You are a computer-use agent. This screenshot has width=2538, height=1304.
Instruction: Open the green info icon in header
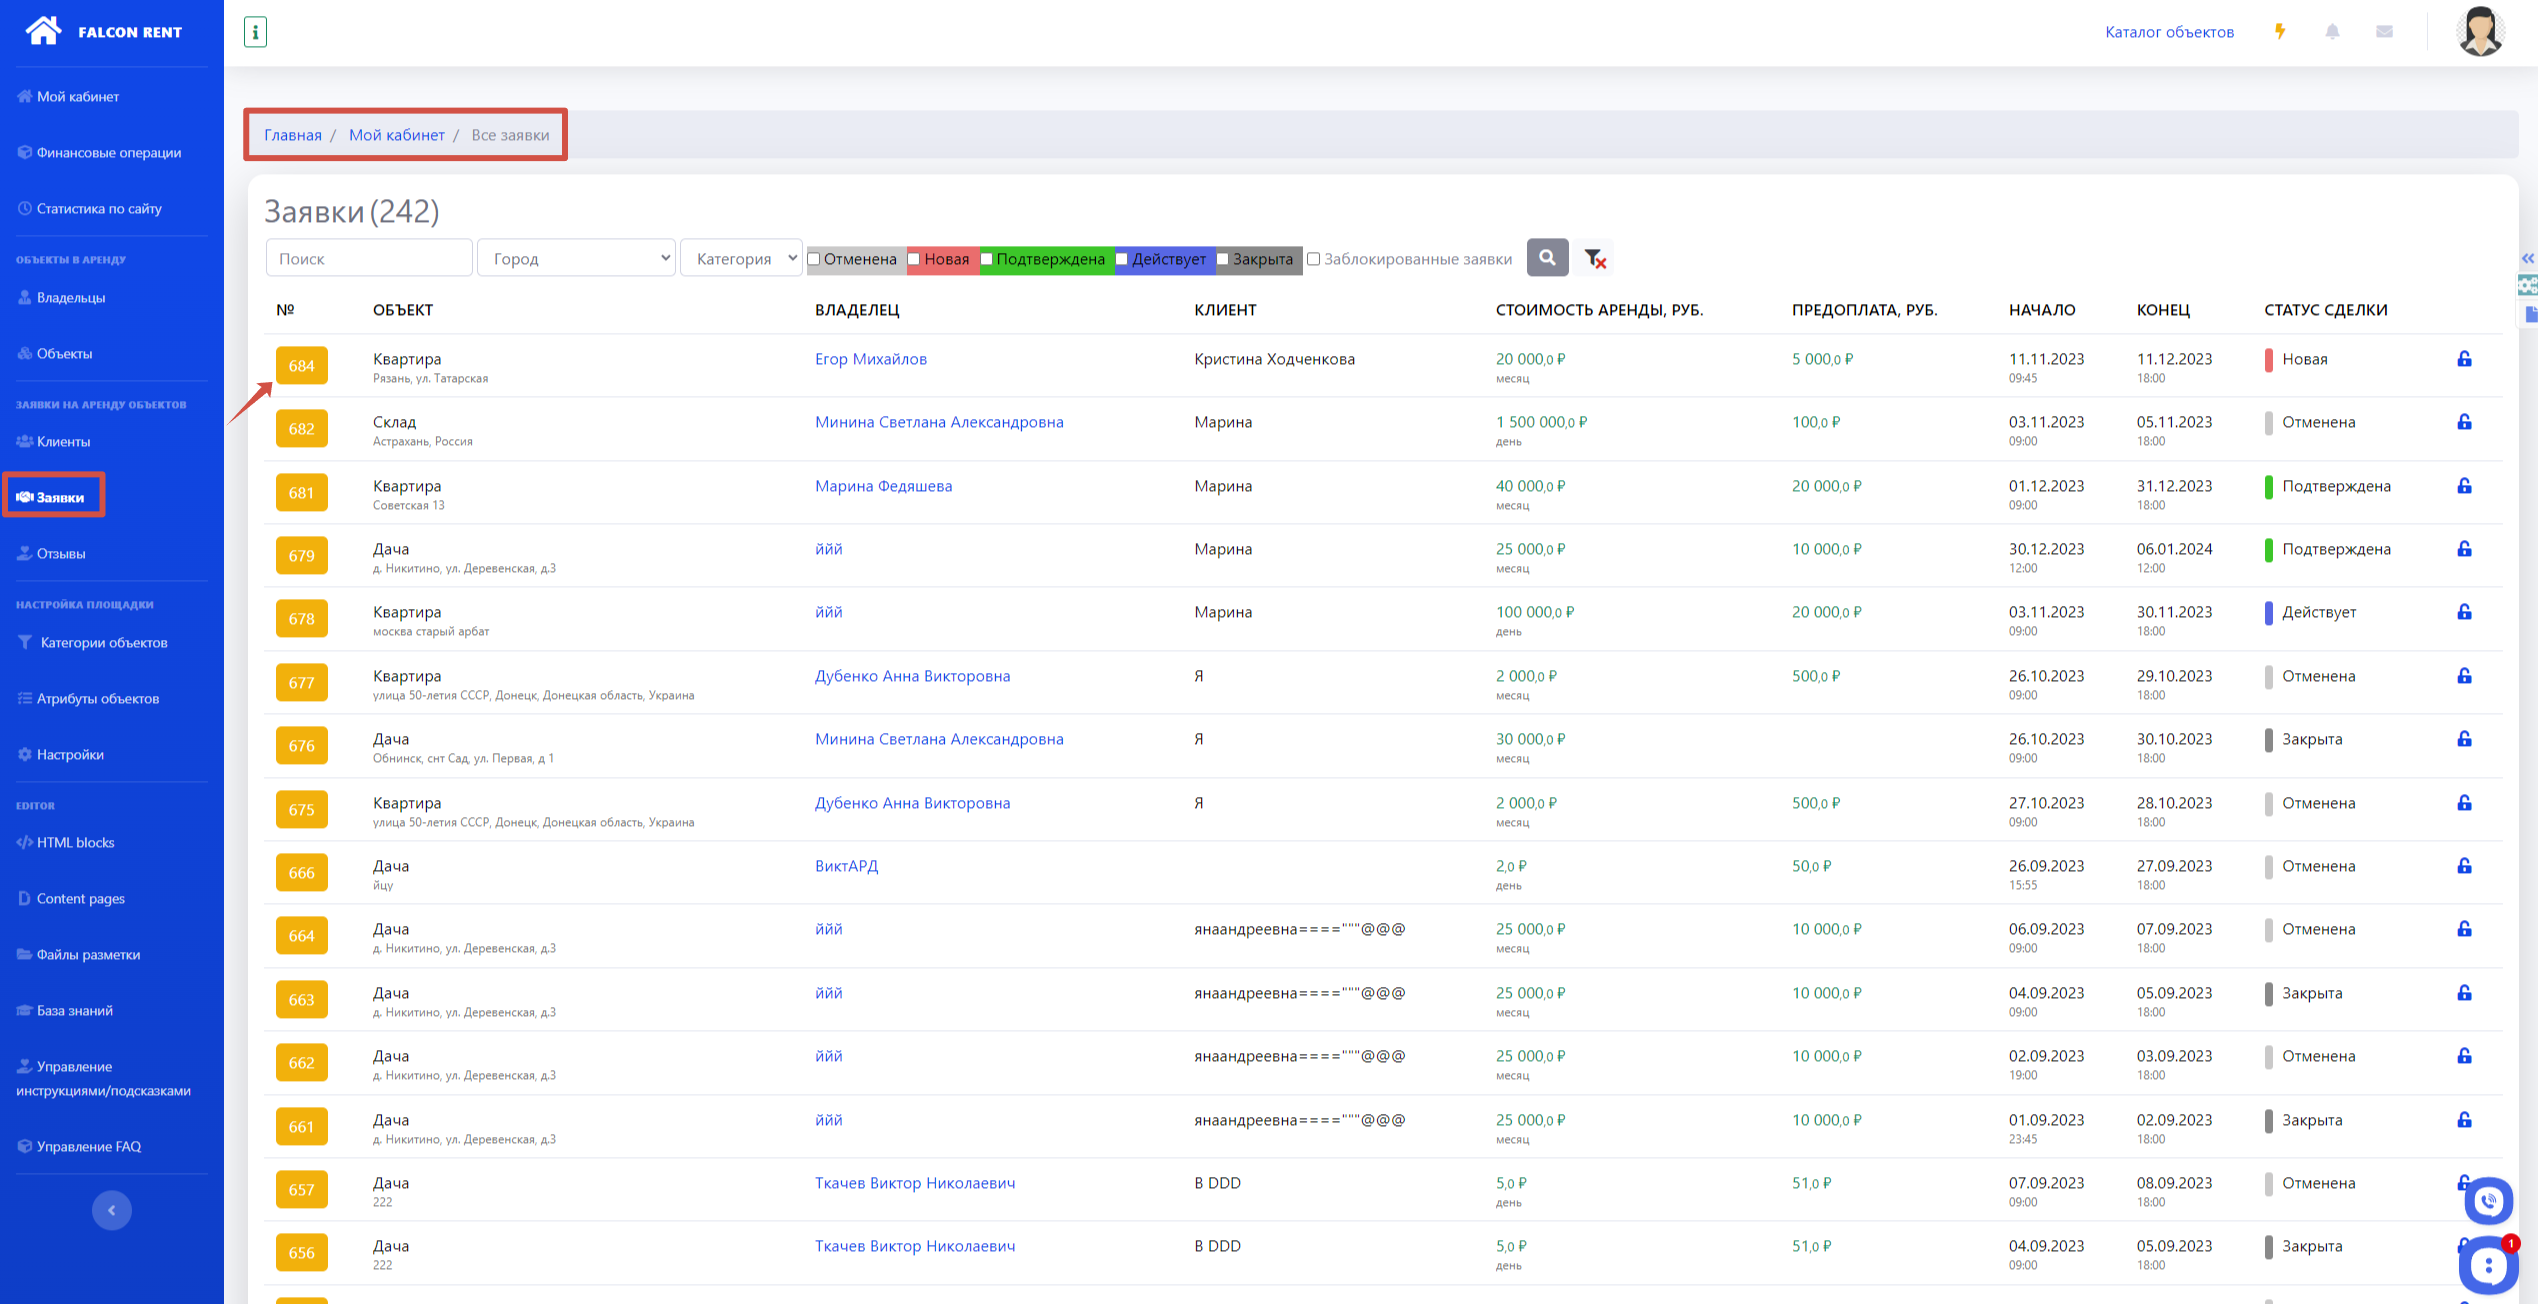(255, 32)
